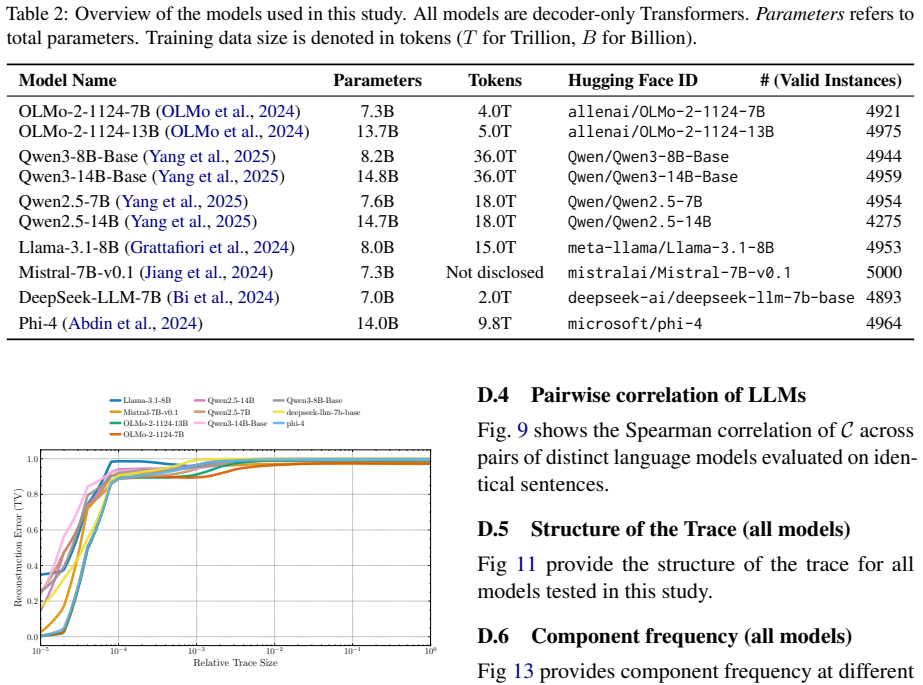
Task: Jump to Figure 13 reference link
Action: tap(523, 671)
